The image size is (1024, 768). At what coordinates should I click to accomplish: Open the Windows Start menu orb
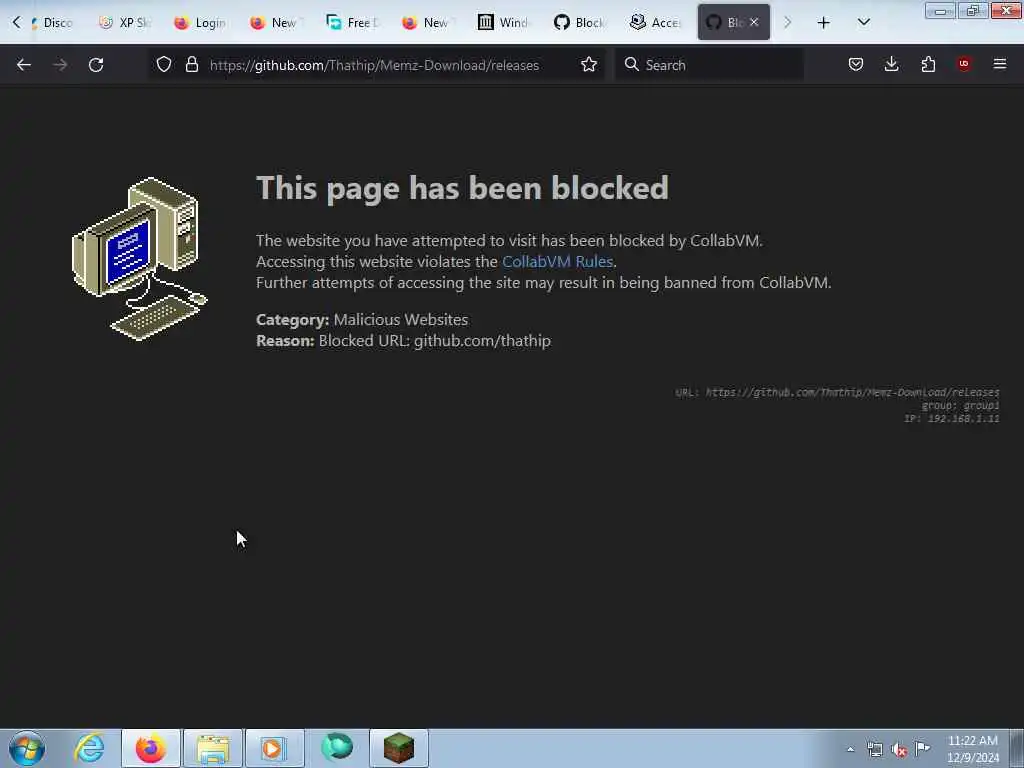click(27, 748)
